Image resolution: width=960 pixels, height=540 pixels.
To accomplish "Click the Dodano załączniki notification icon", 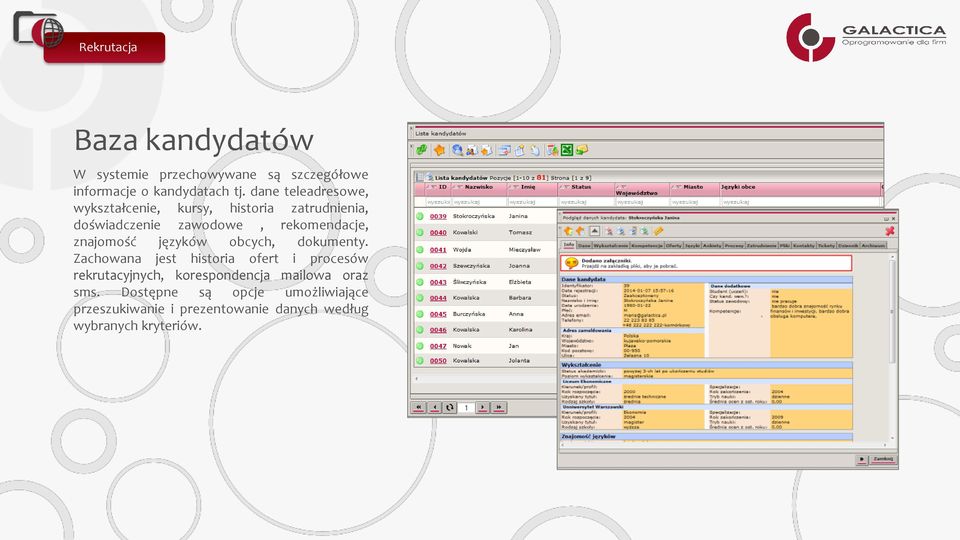I will click(571, 263).
